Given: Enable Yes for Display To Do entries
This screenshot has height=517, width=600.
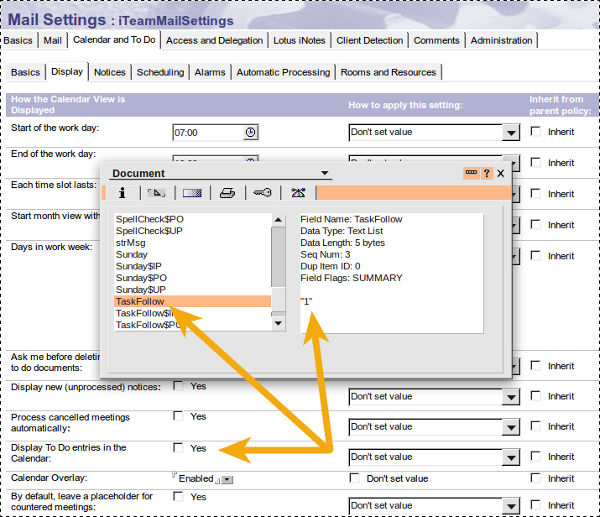Looking at the screenshot, I should (178, 447).
